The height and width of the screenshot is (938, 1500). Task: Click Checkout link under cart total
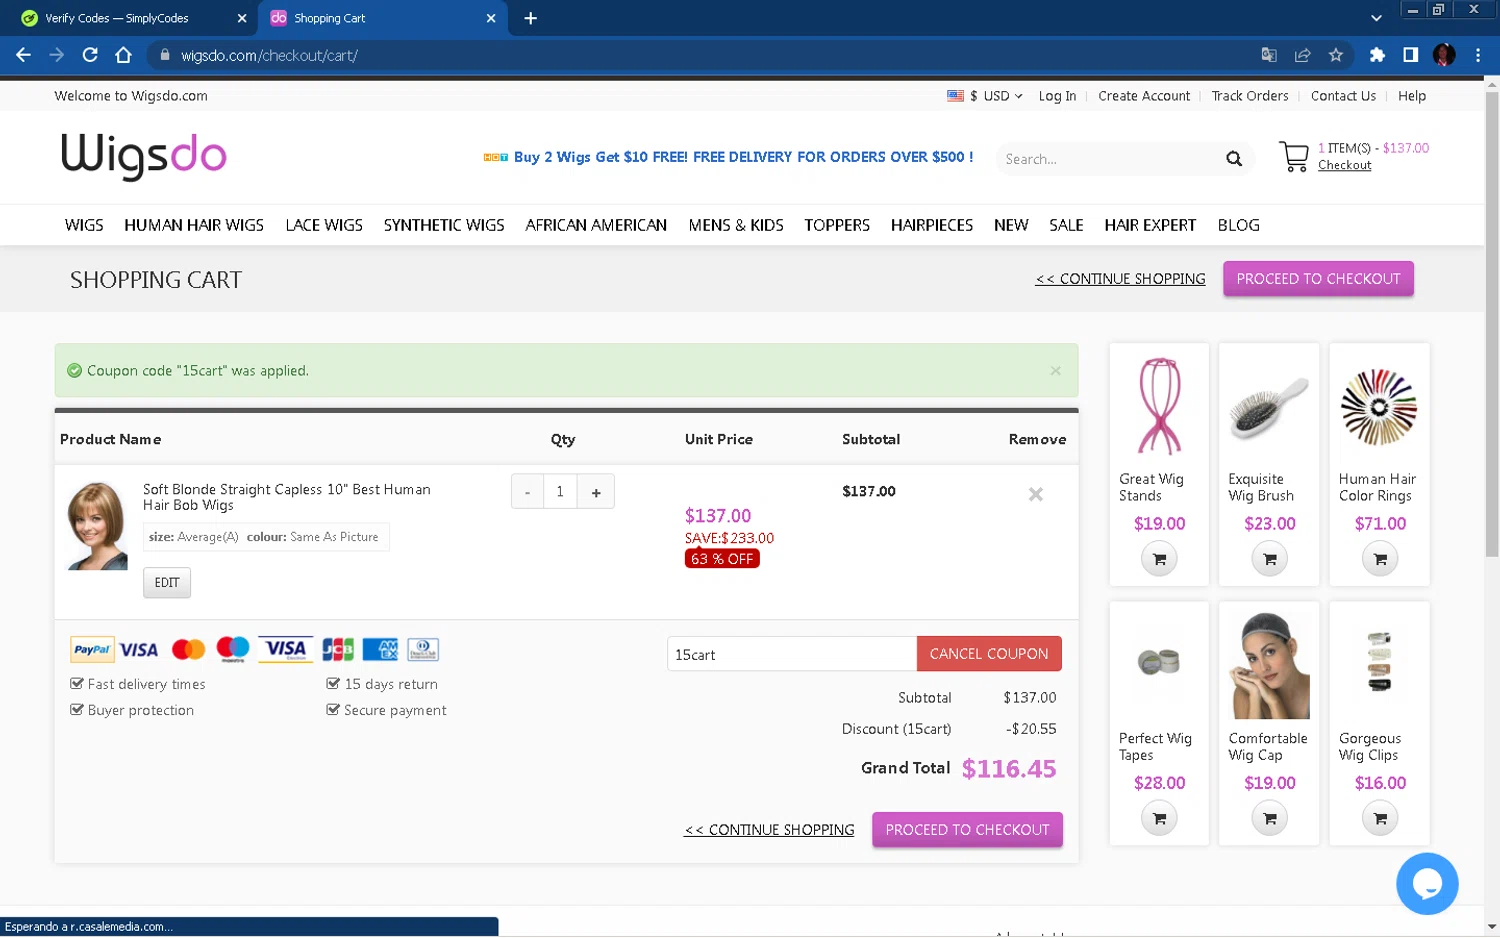[x=1344, y=166]
